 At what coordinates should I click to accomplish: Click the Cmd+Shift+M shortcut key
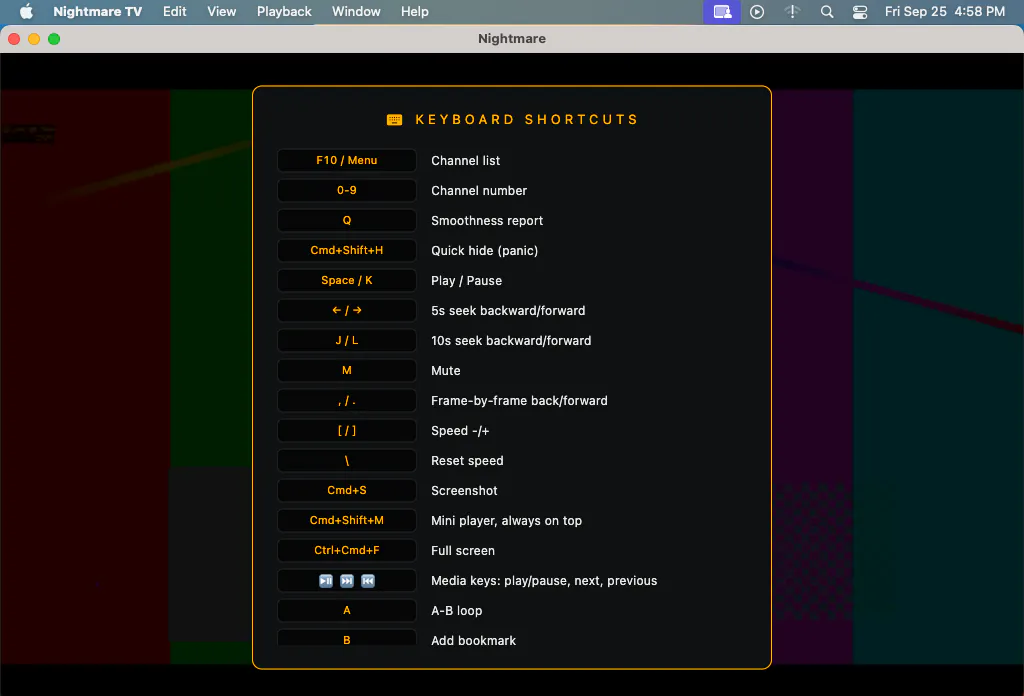coord(347,520)
